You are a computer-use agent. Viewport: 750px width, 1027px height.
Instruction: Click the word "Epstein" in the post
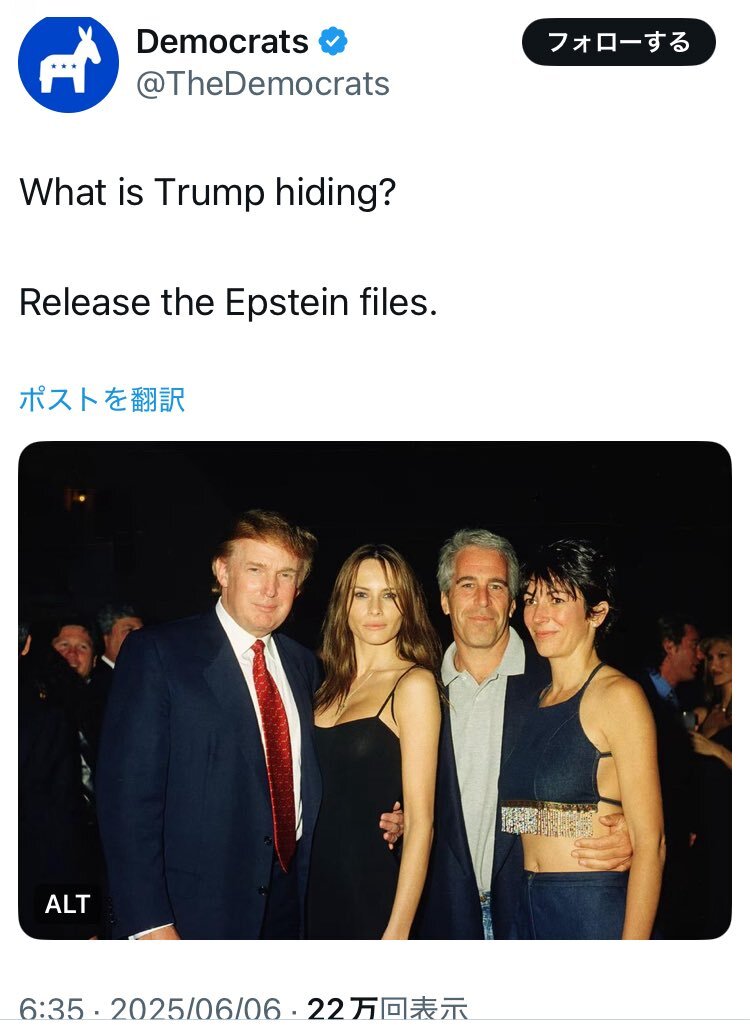pyautogui.click(x=287, y=303)
